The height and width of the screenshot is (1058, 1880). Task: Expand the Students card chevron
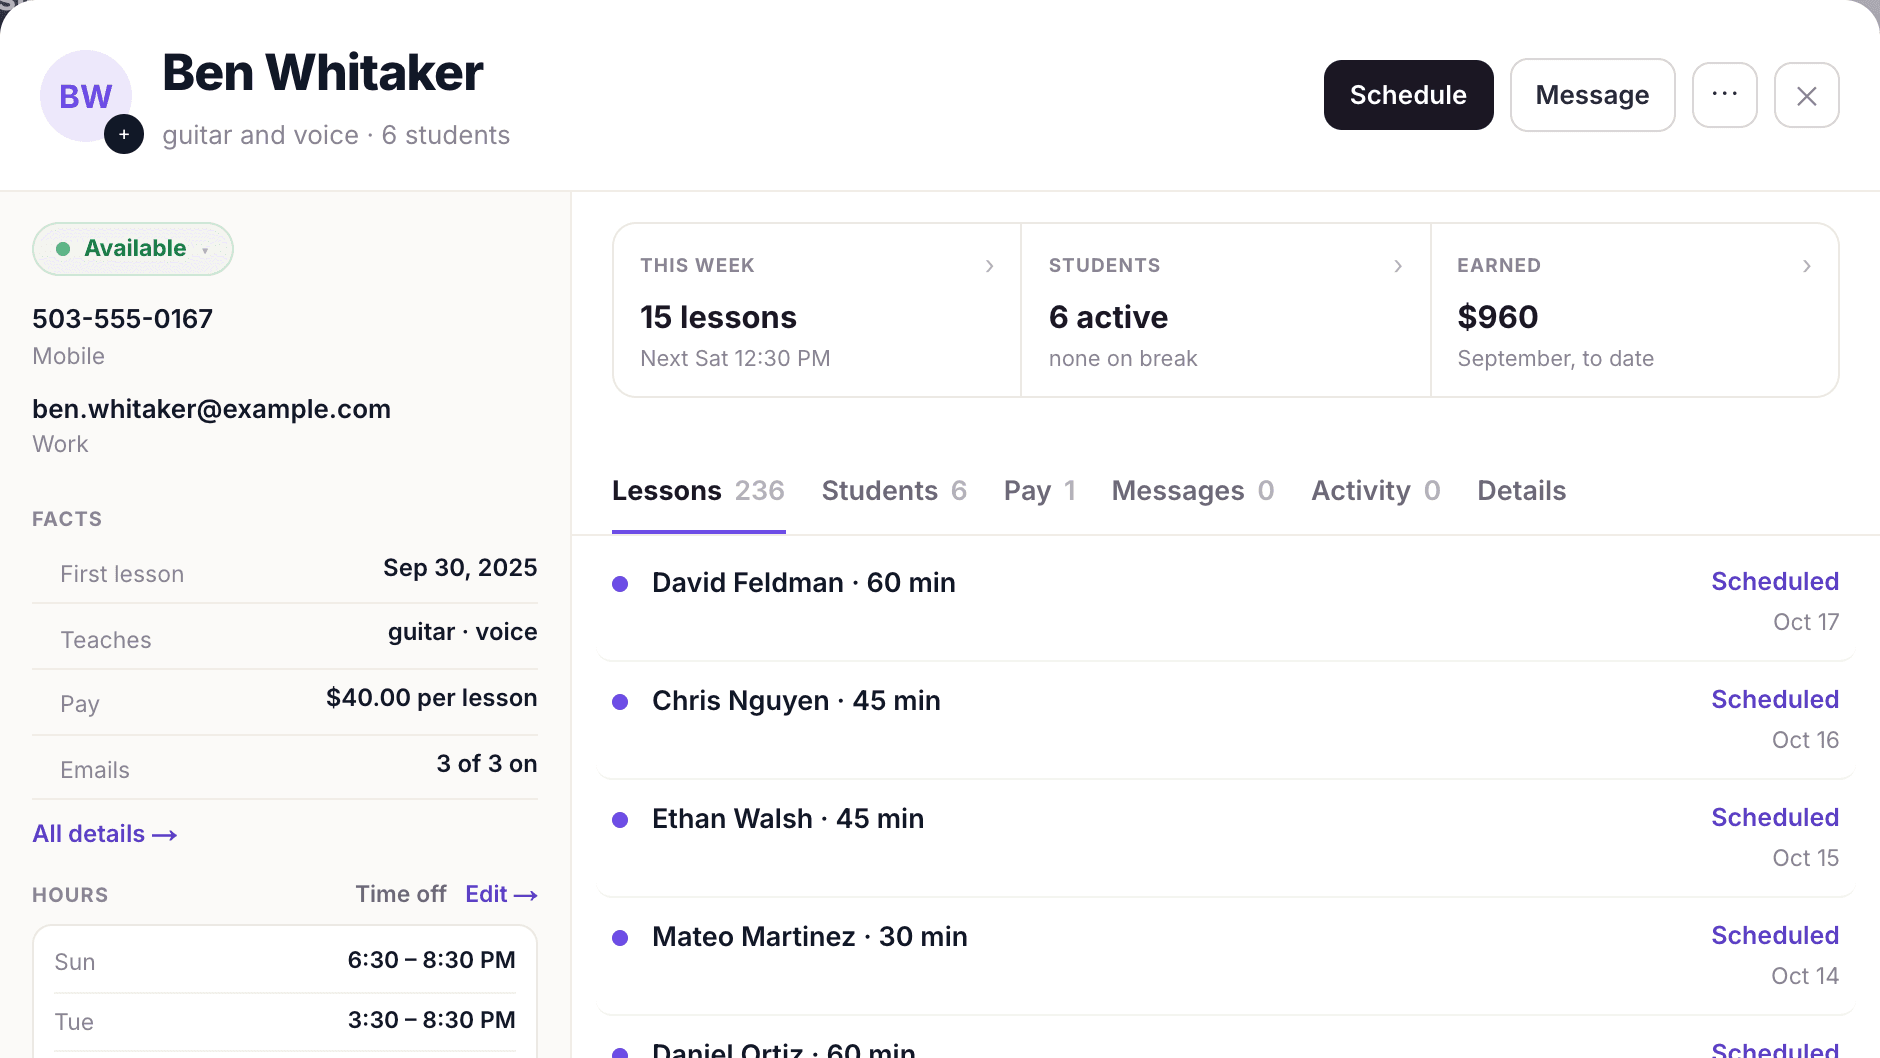click(x=1398, y=266)
